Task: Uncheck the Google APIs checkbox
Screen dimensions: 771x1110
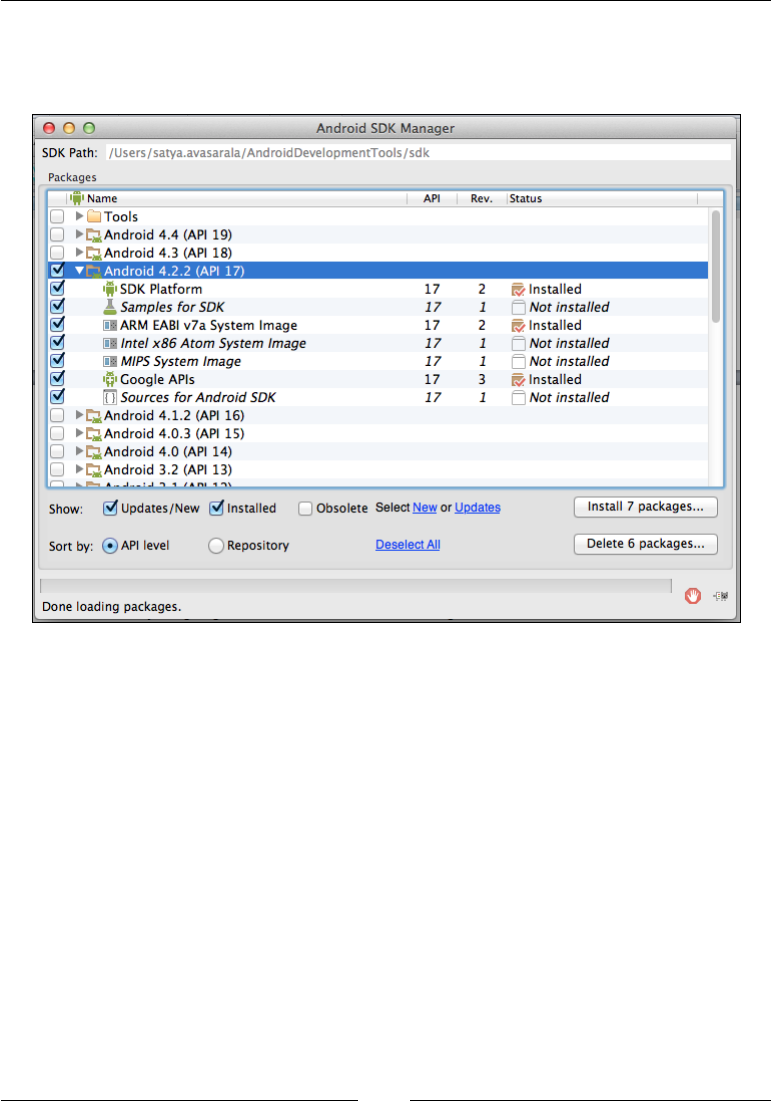Action: (57, 379)
